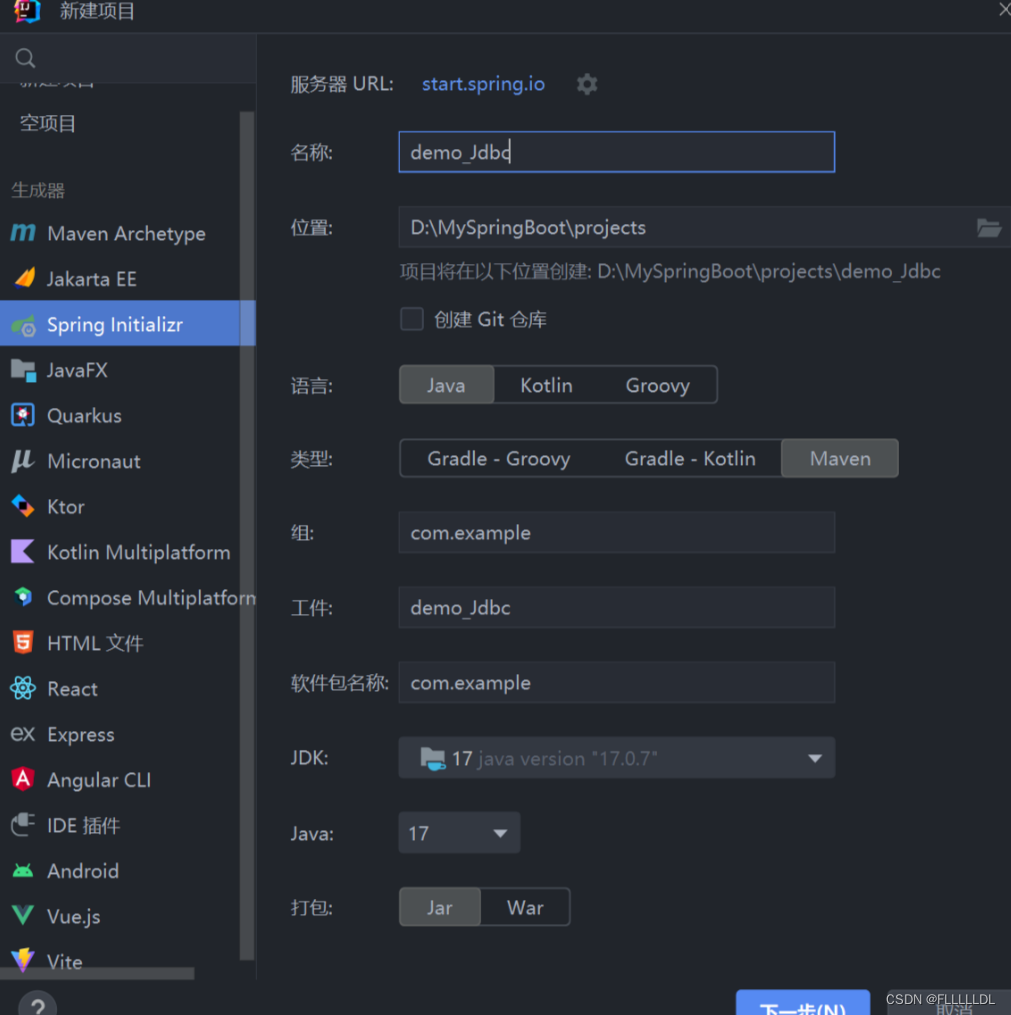Select Maven Archetype generator
The width and height of the screenshot is (1011, 1015).
pyautogui.click(x=126, y=233)
